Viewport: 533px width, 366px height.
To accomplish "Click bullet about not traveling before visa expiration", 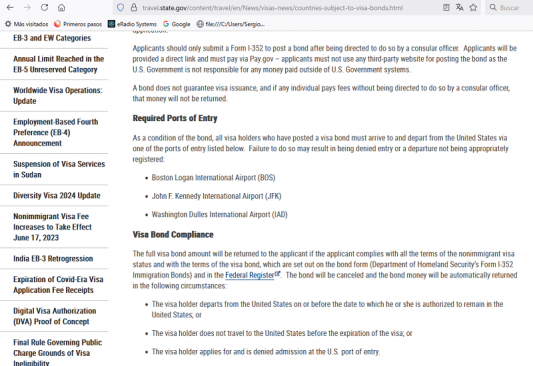I will [282, 333].
